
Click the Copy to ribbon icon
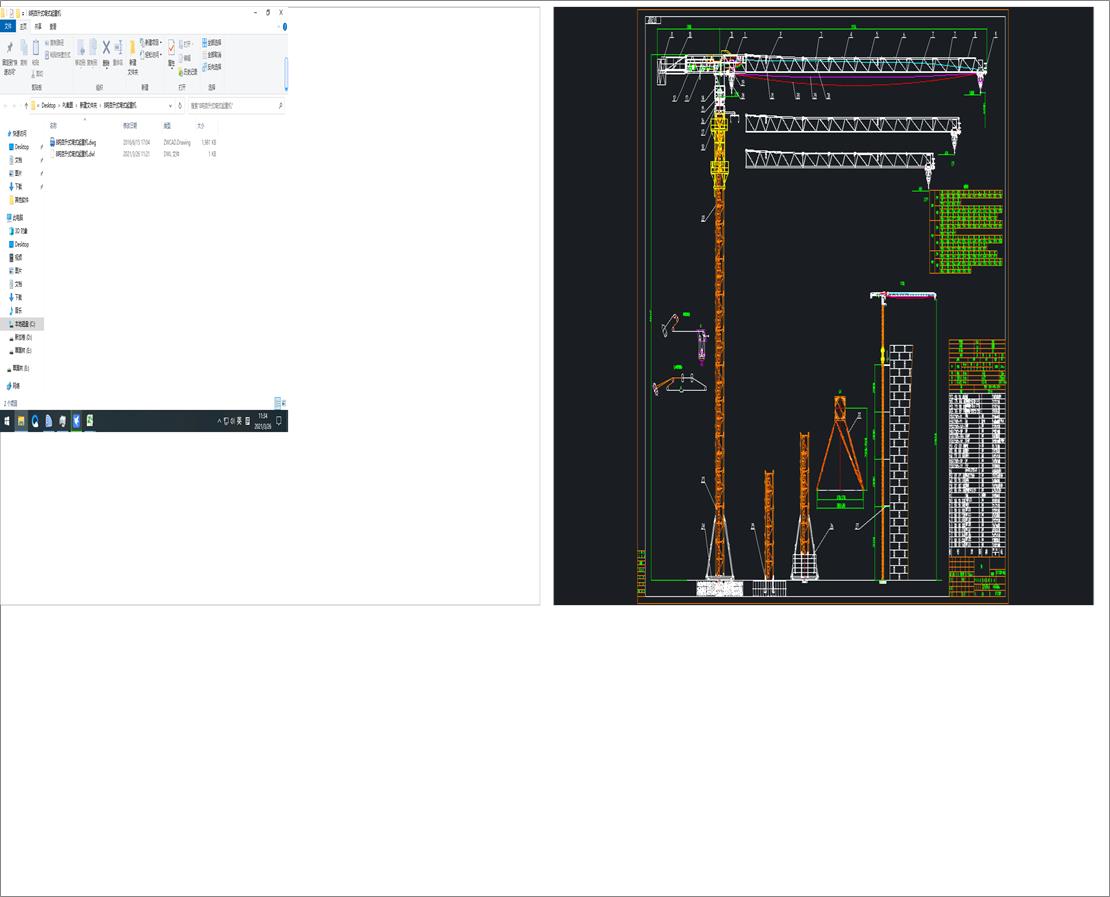point(92,47)
